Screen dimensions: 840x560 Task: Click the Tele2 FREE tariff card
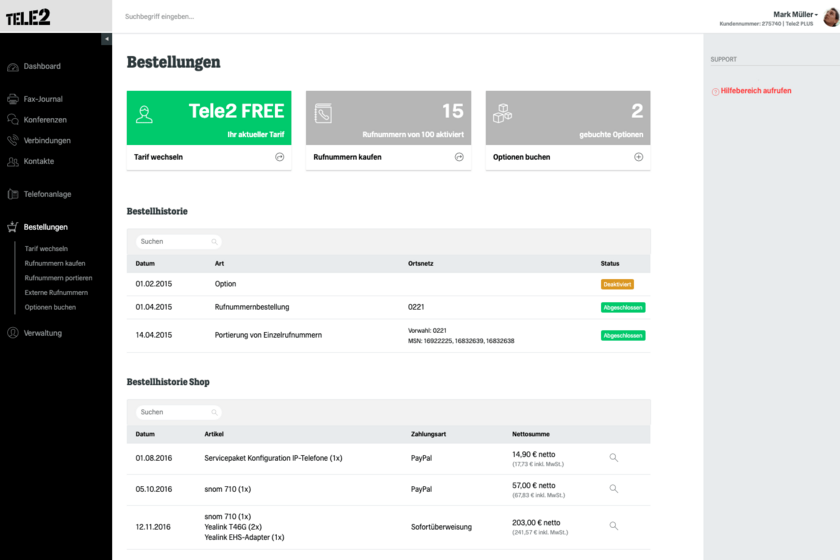click(209, 118)
